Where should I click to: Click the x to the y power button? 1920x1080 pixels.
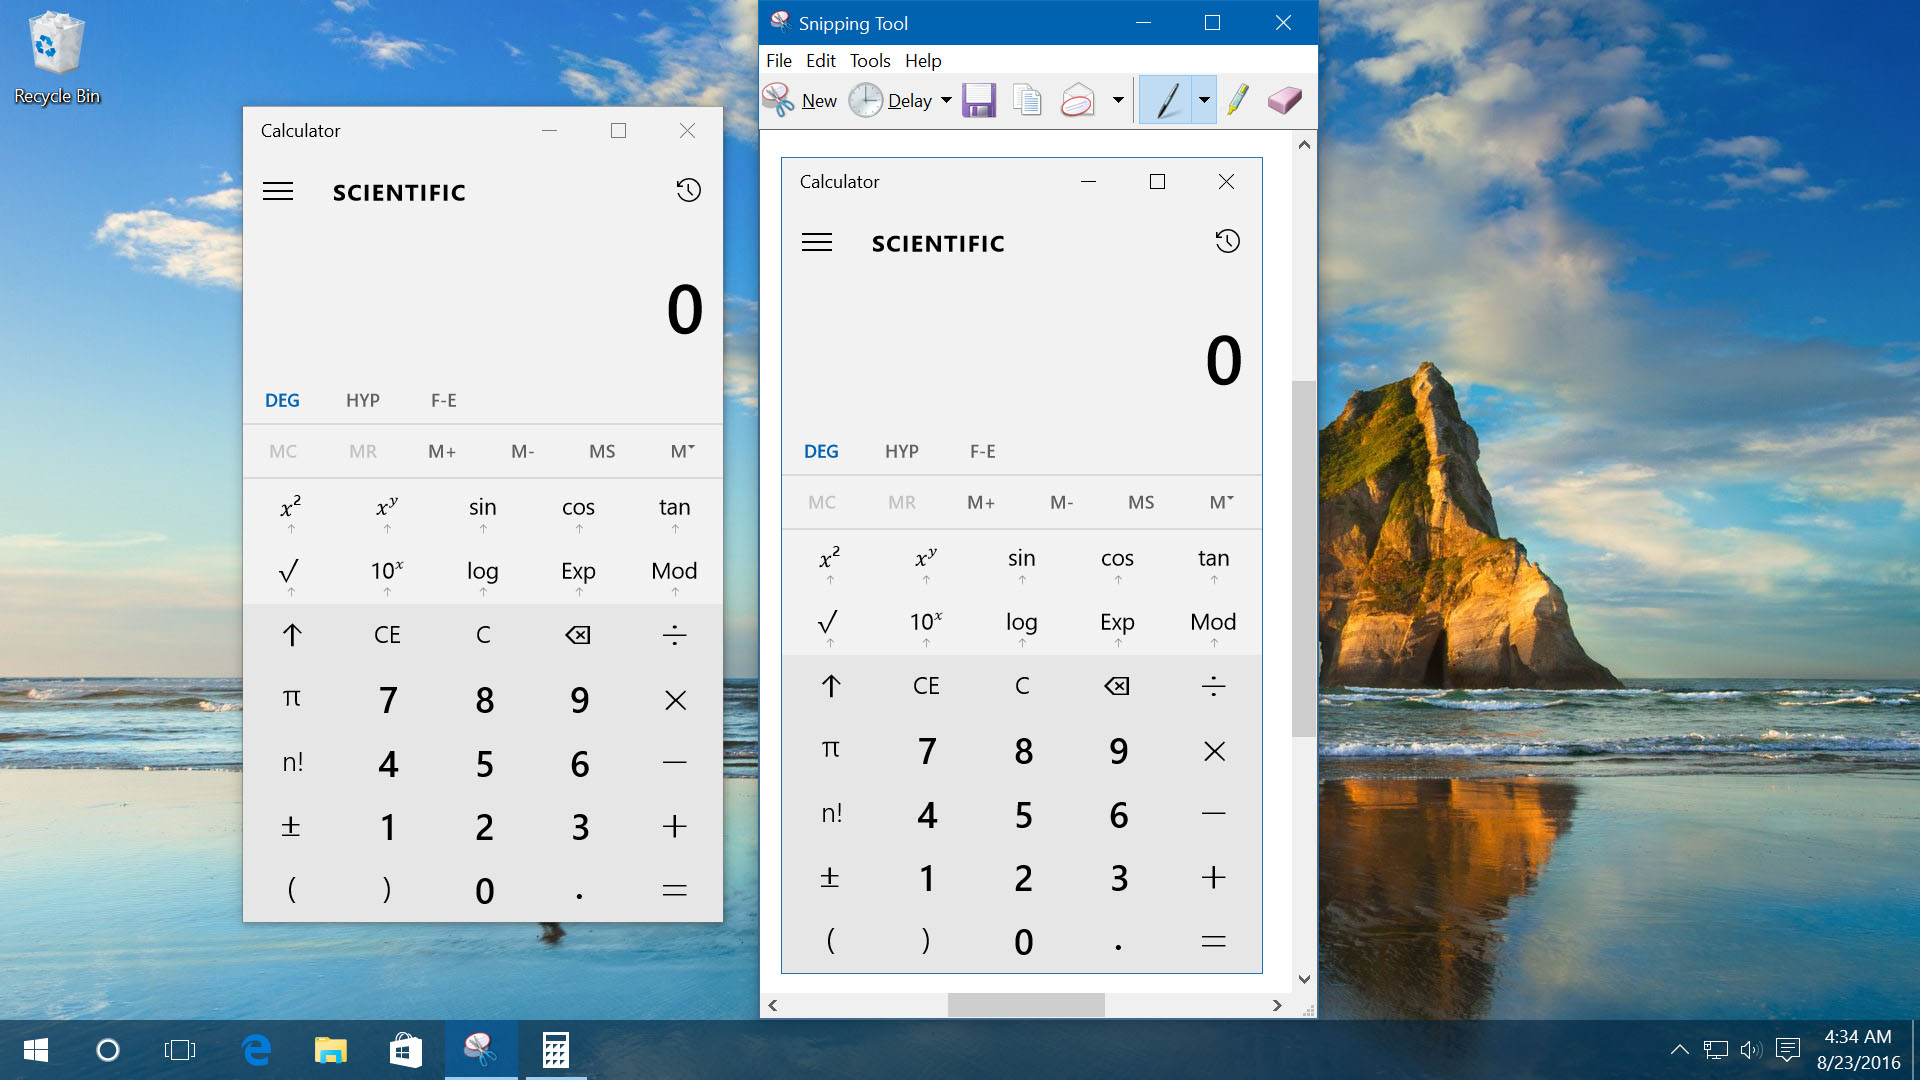click(387, 510)
